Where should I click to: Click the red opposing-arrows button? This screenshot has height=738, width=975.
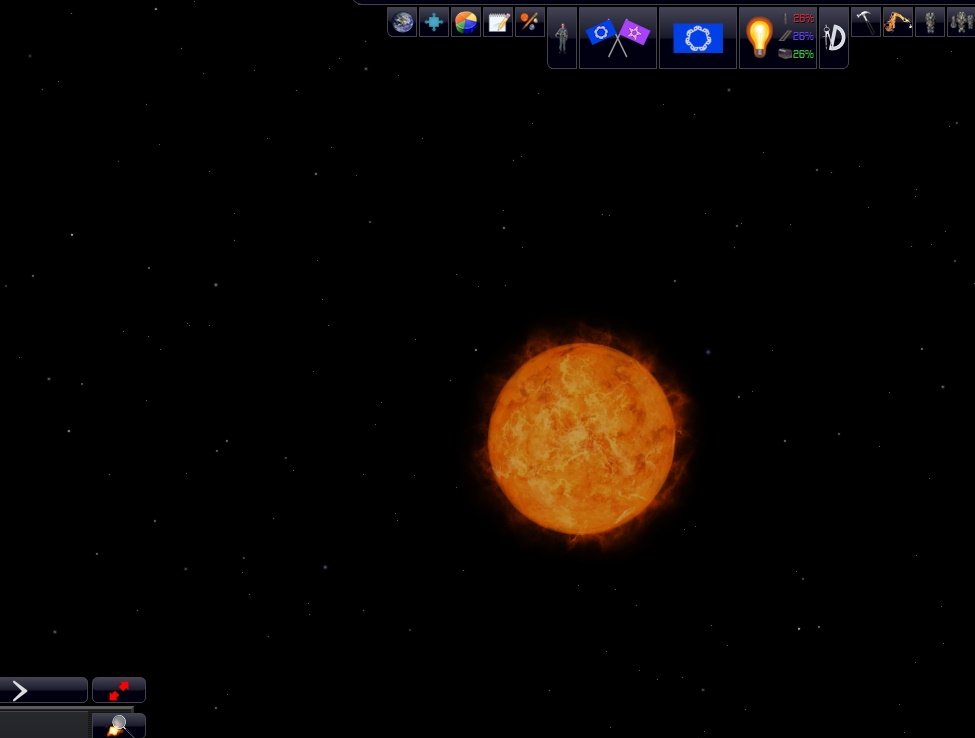(118, 689)
